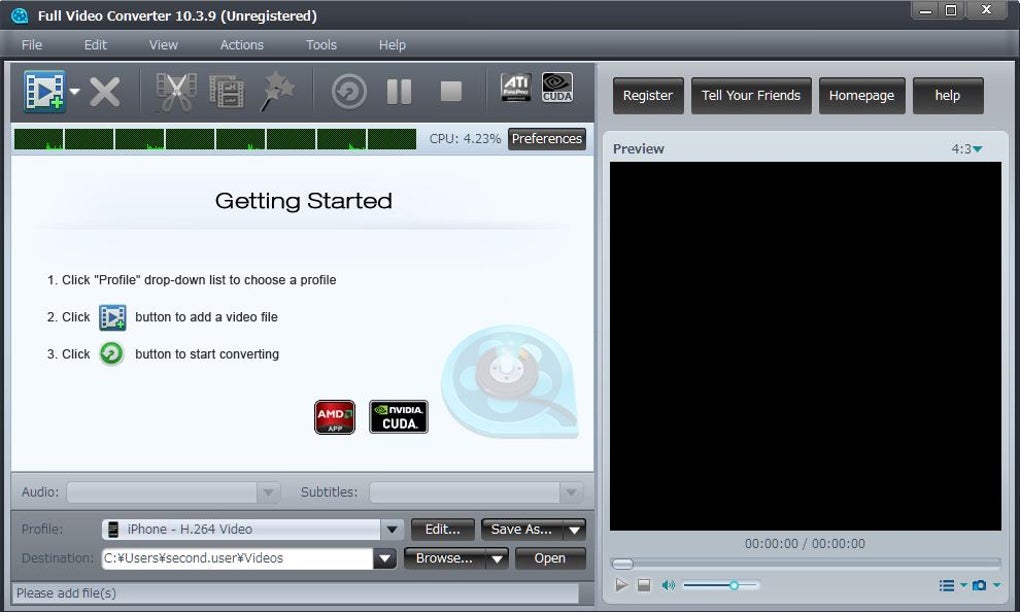Click the application logo in title bar
This screenshot has width=1020, height=612.
[x=20, y=16]
